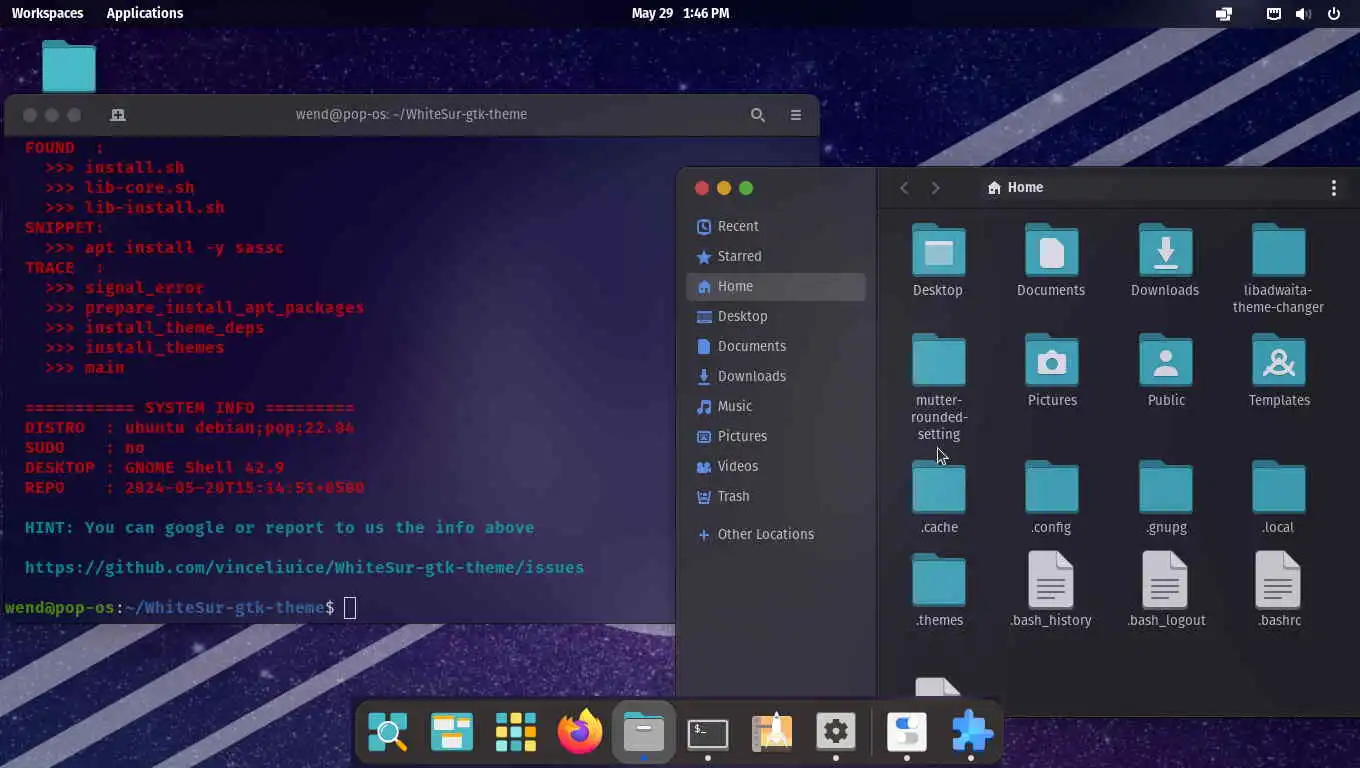This screenshot has height=768, width=1360.
Task: Go back in Files navigation
Action: [904, 188]
